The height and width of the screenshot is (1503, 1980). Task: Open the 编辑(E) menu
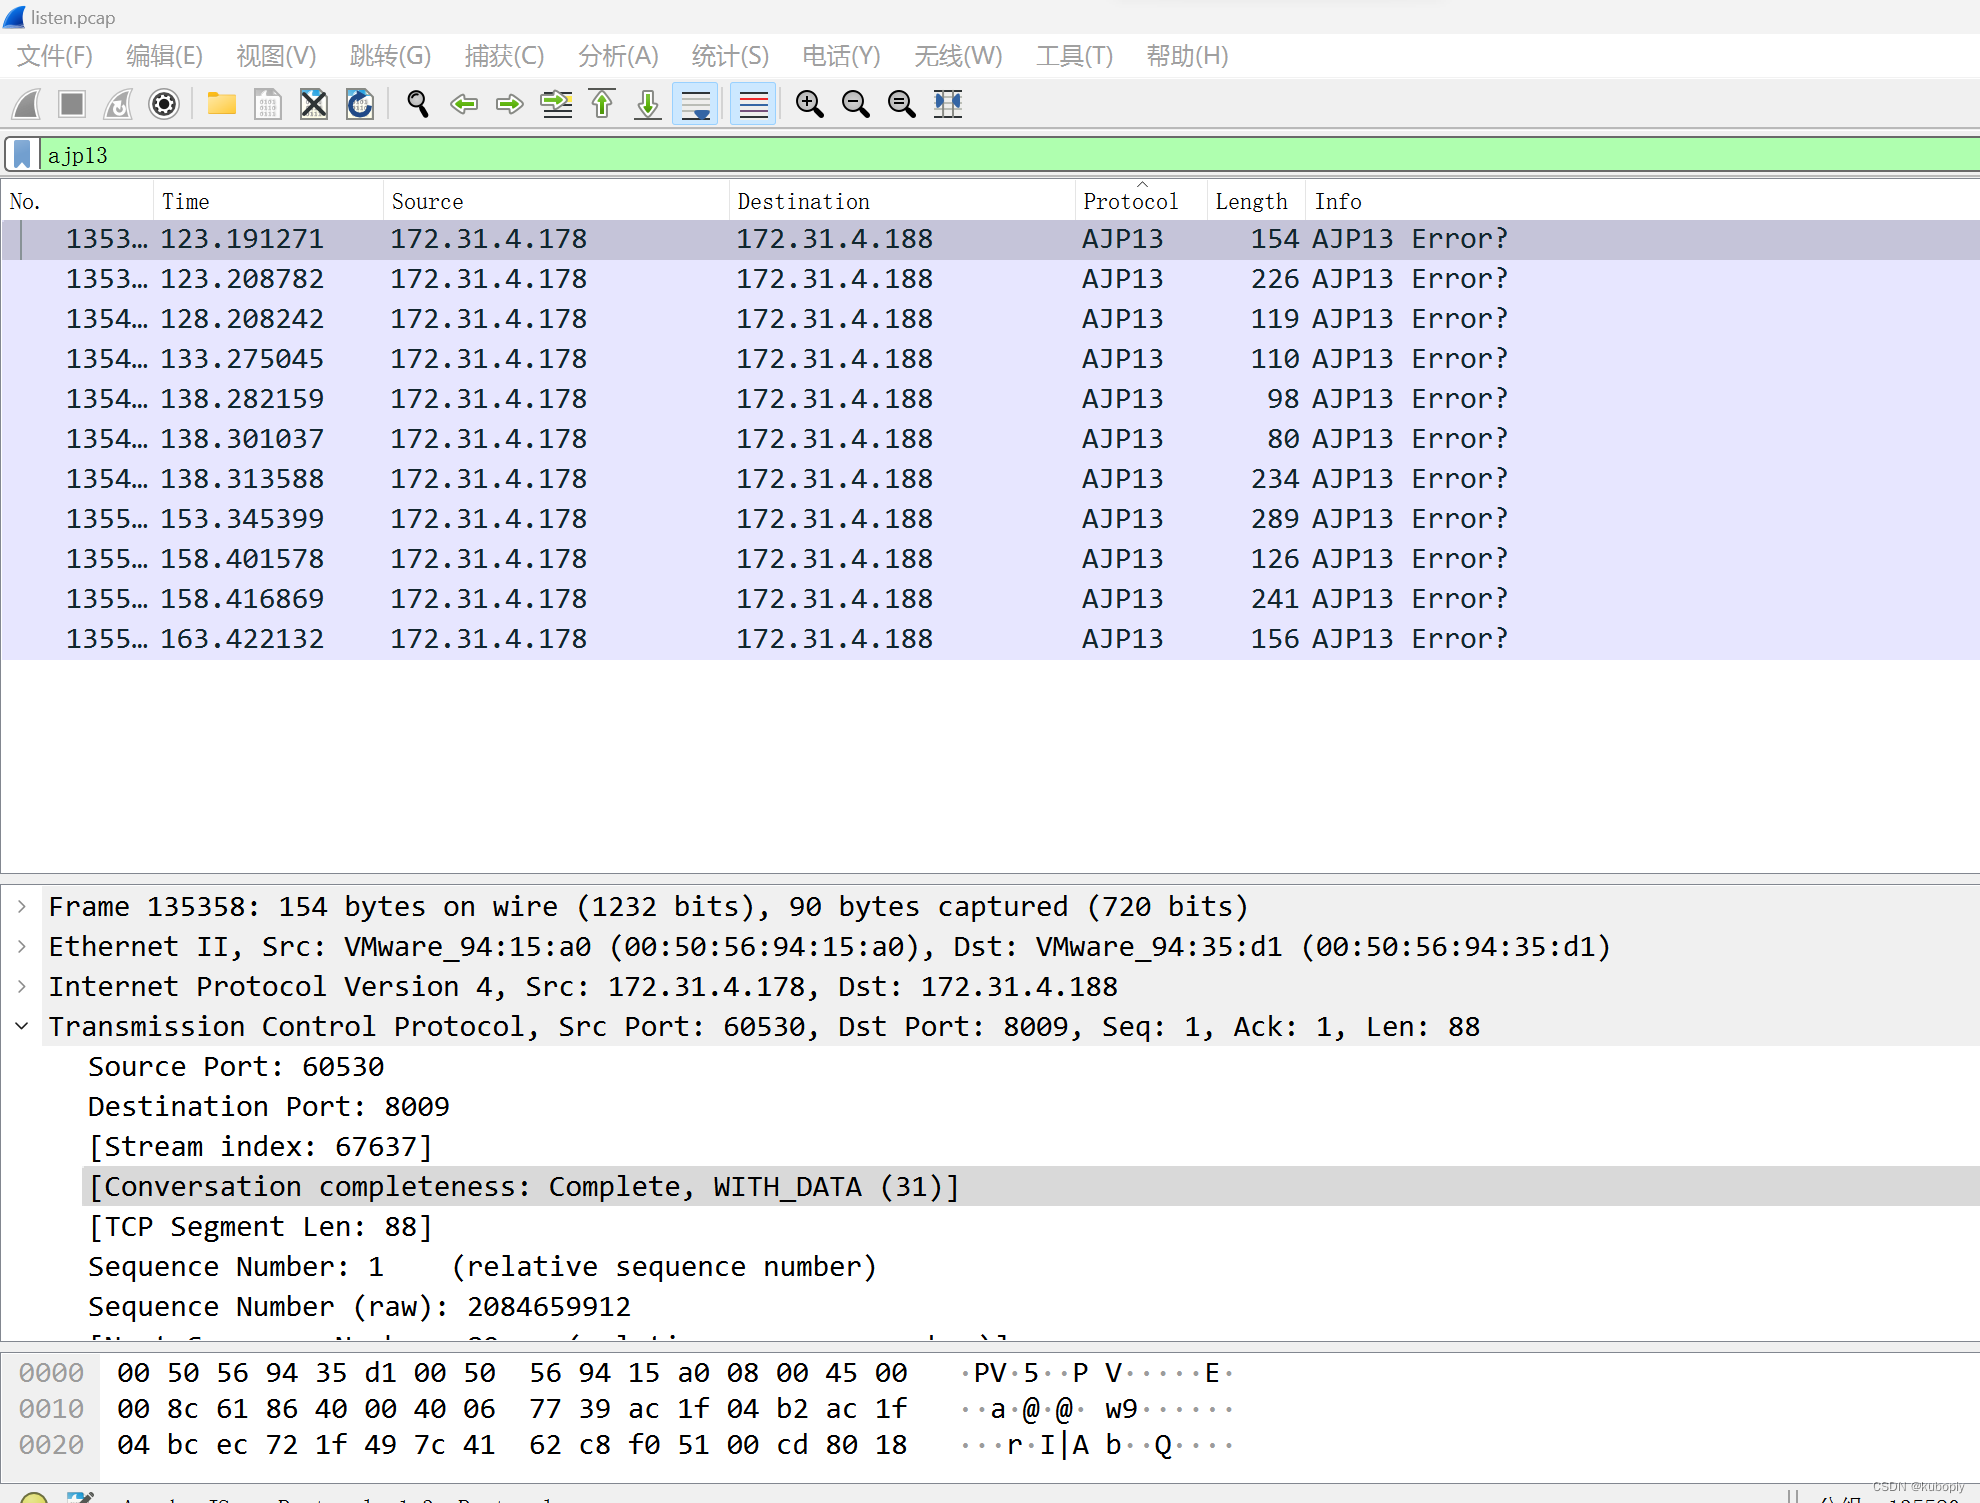point(164,56)
